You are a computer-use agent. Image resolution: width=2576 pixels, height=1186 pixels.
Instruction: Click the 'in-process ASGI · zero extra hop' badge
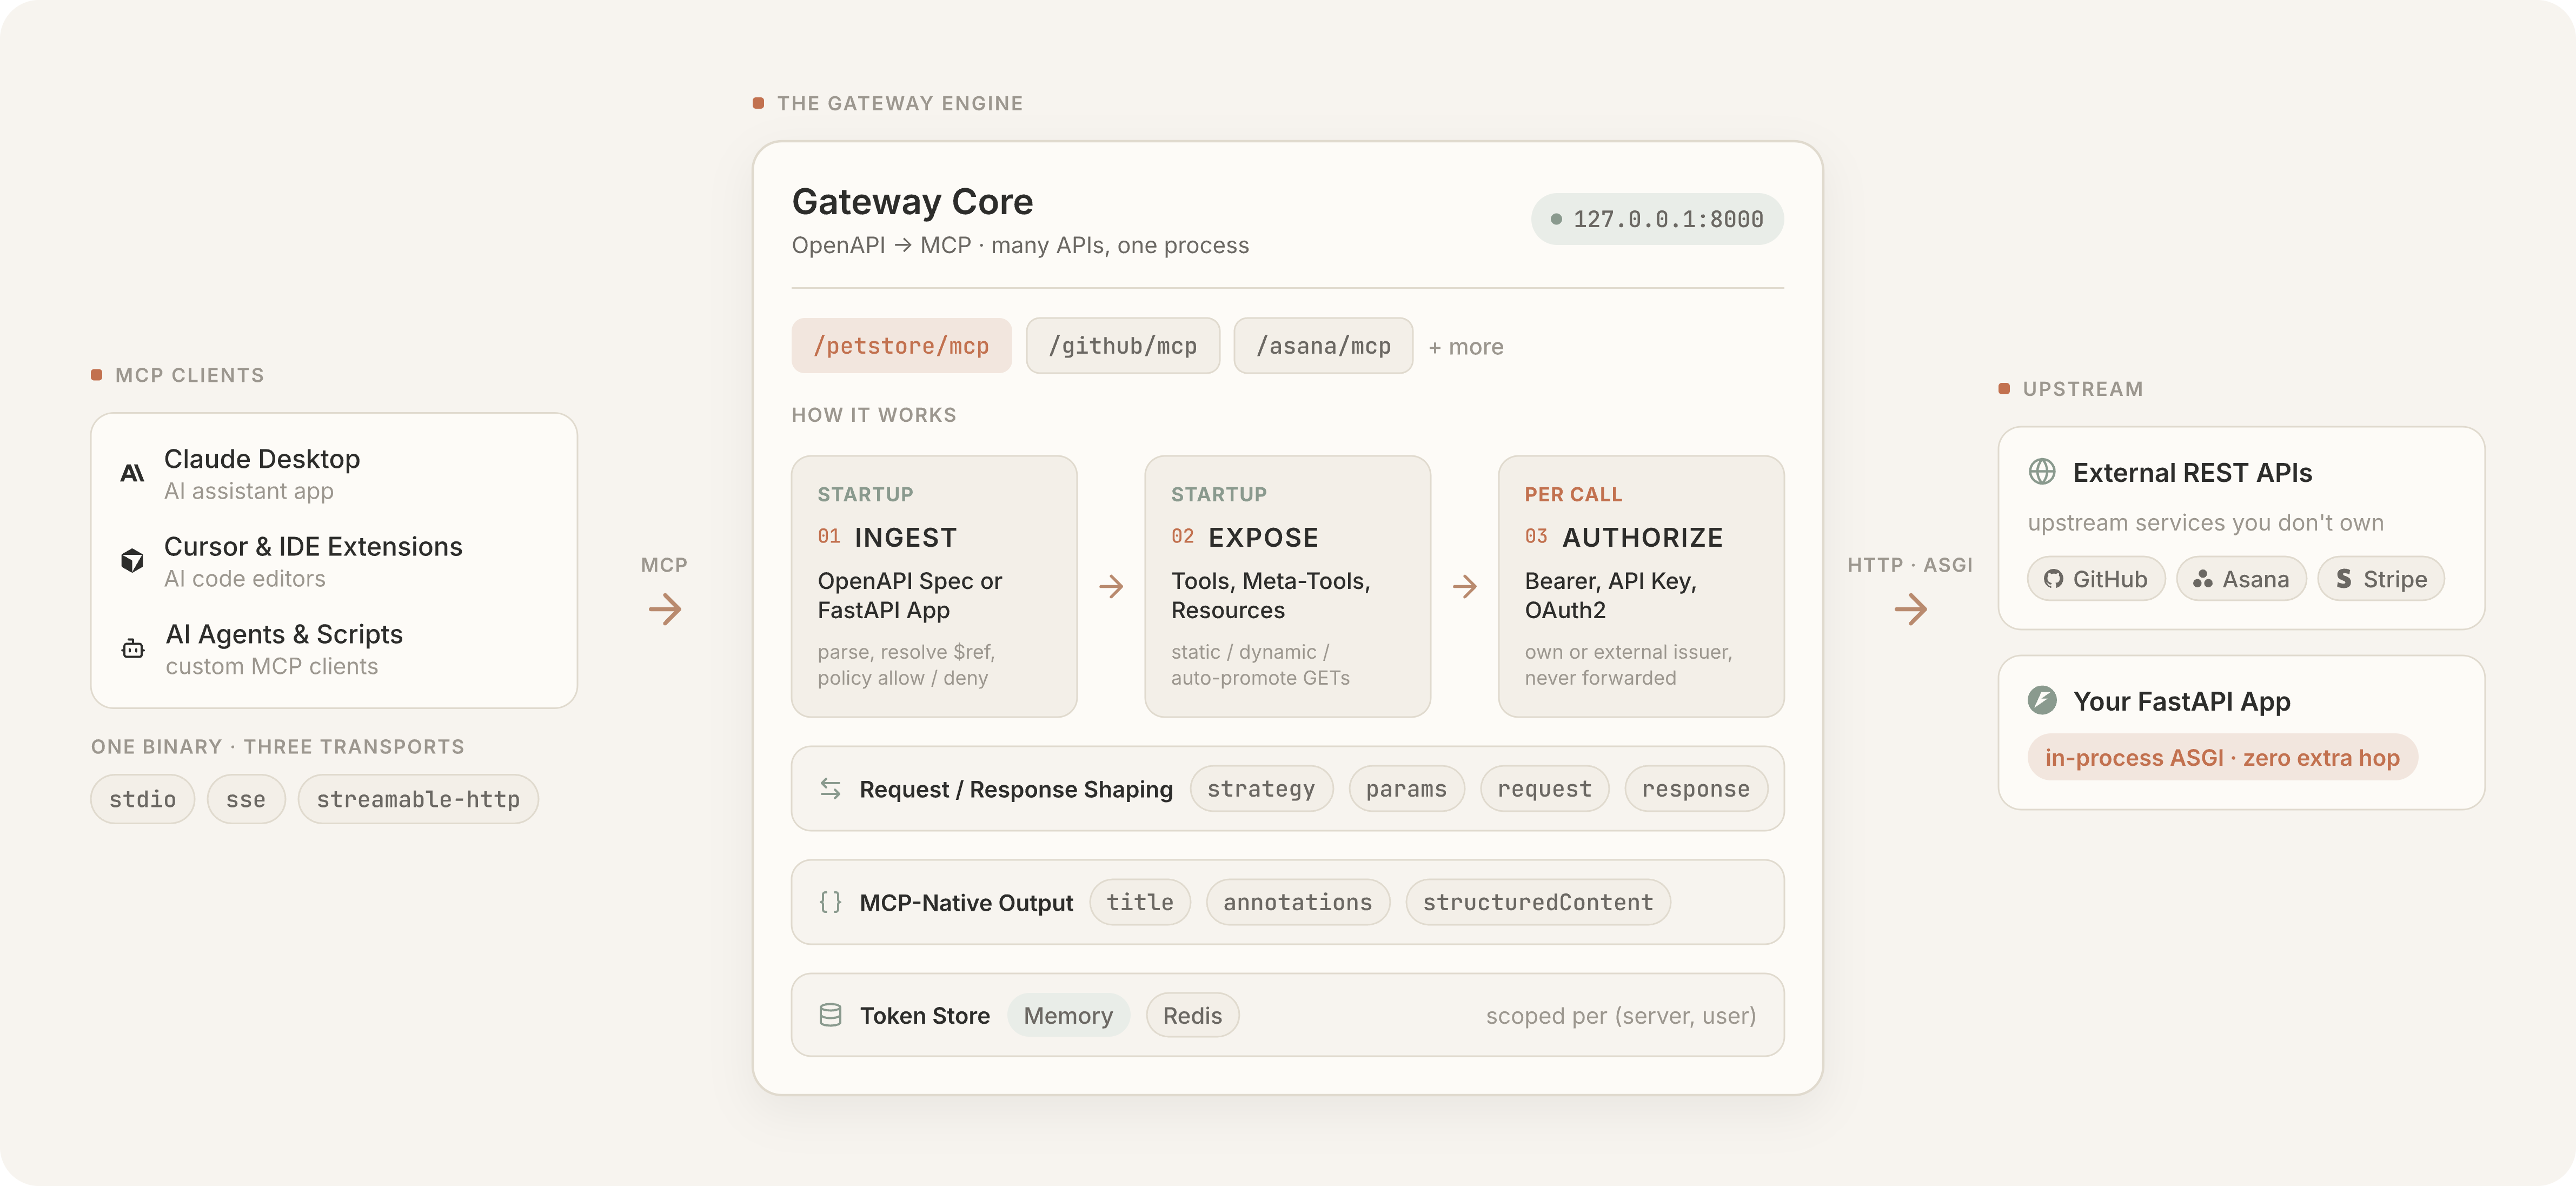[2222, 757]
